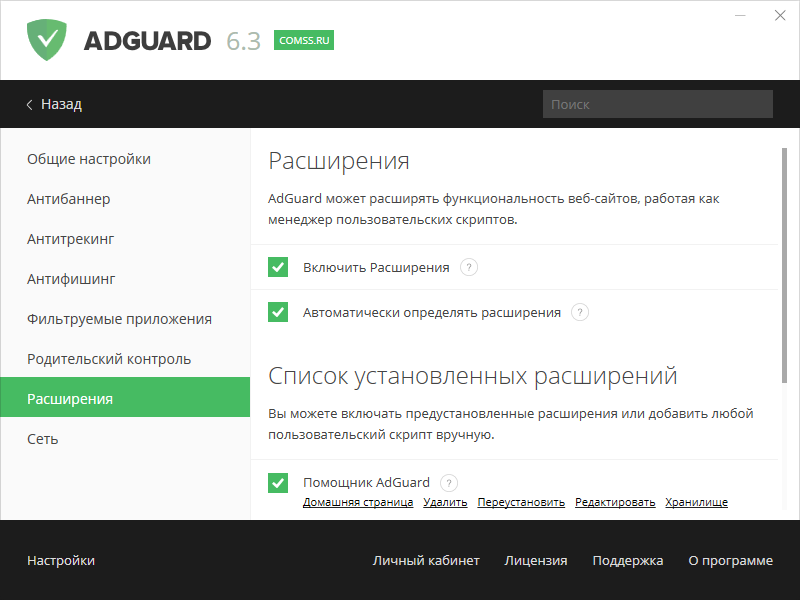This screenshot has width=800, height=600.
Task: Open help for Автоматически определять расширения
Action: tap(580, 312)
